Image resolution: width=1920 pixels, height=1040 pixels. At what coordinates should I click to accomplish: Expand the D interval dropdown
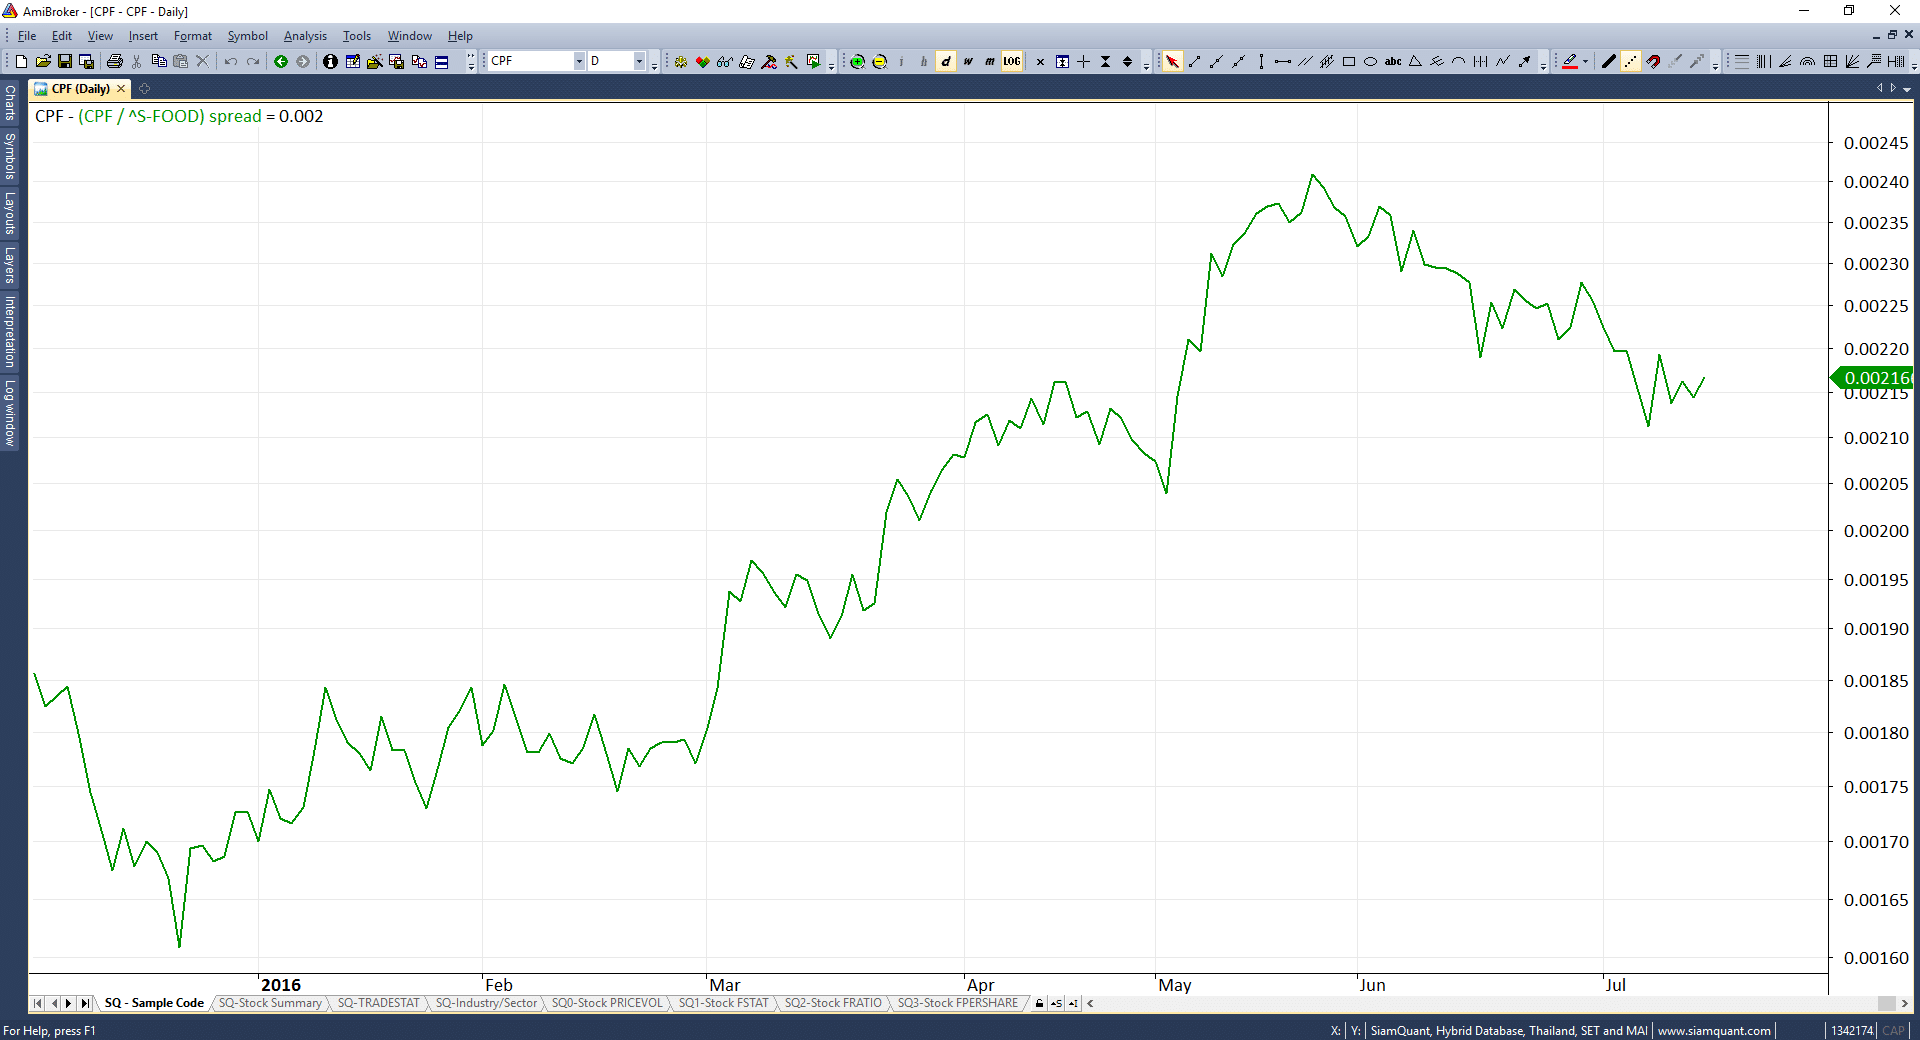(x=639, y=62)
